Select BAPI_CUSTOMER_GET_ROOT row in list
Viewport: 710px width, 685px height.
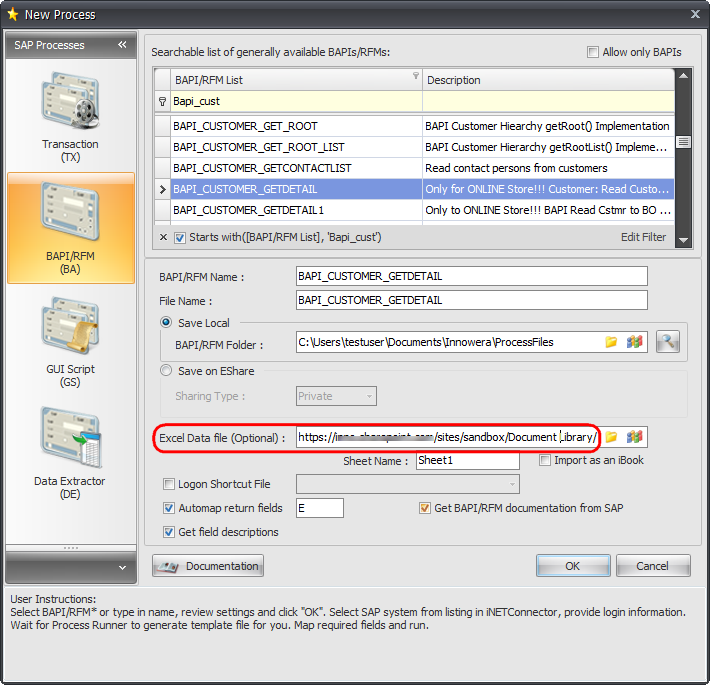pos(245,126)
